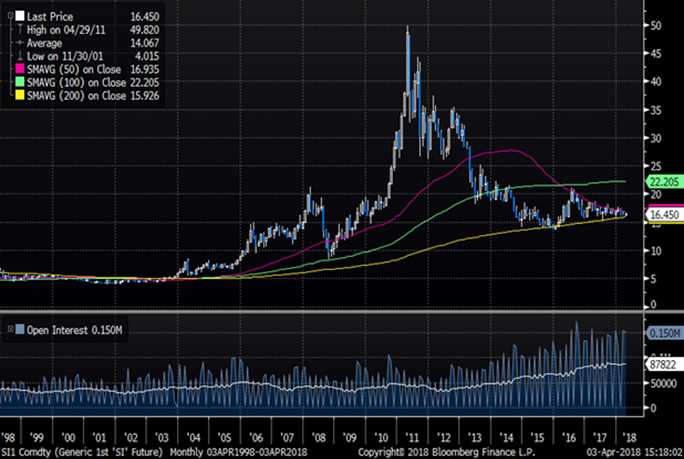Select the 87822 average axis tag
The height and width of the screenshot is (459, 684).
coord(656,366)
